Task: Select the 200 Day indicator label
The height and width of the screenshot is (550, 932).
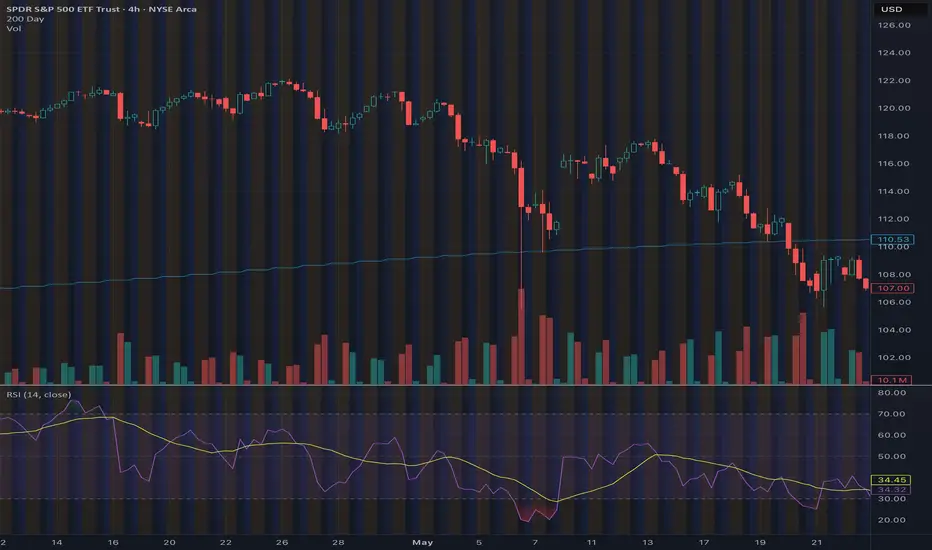Action: (x=25, y=19)
